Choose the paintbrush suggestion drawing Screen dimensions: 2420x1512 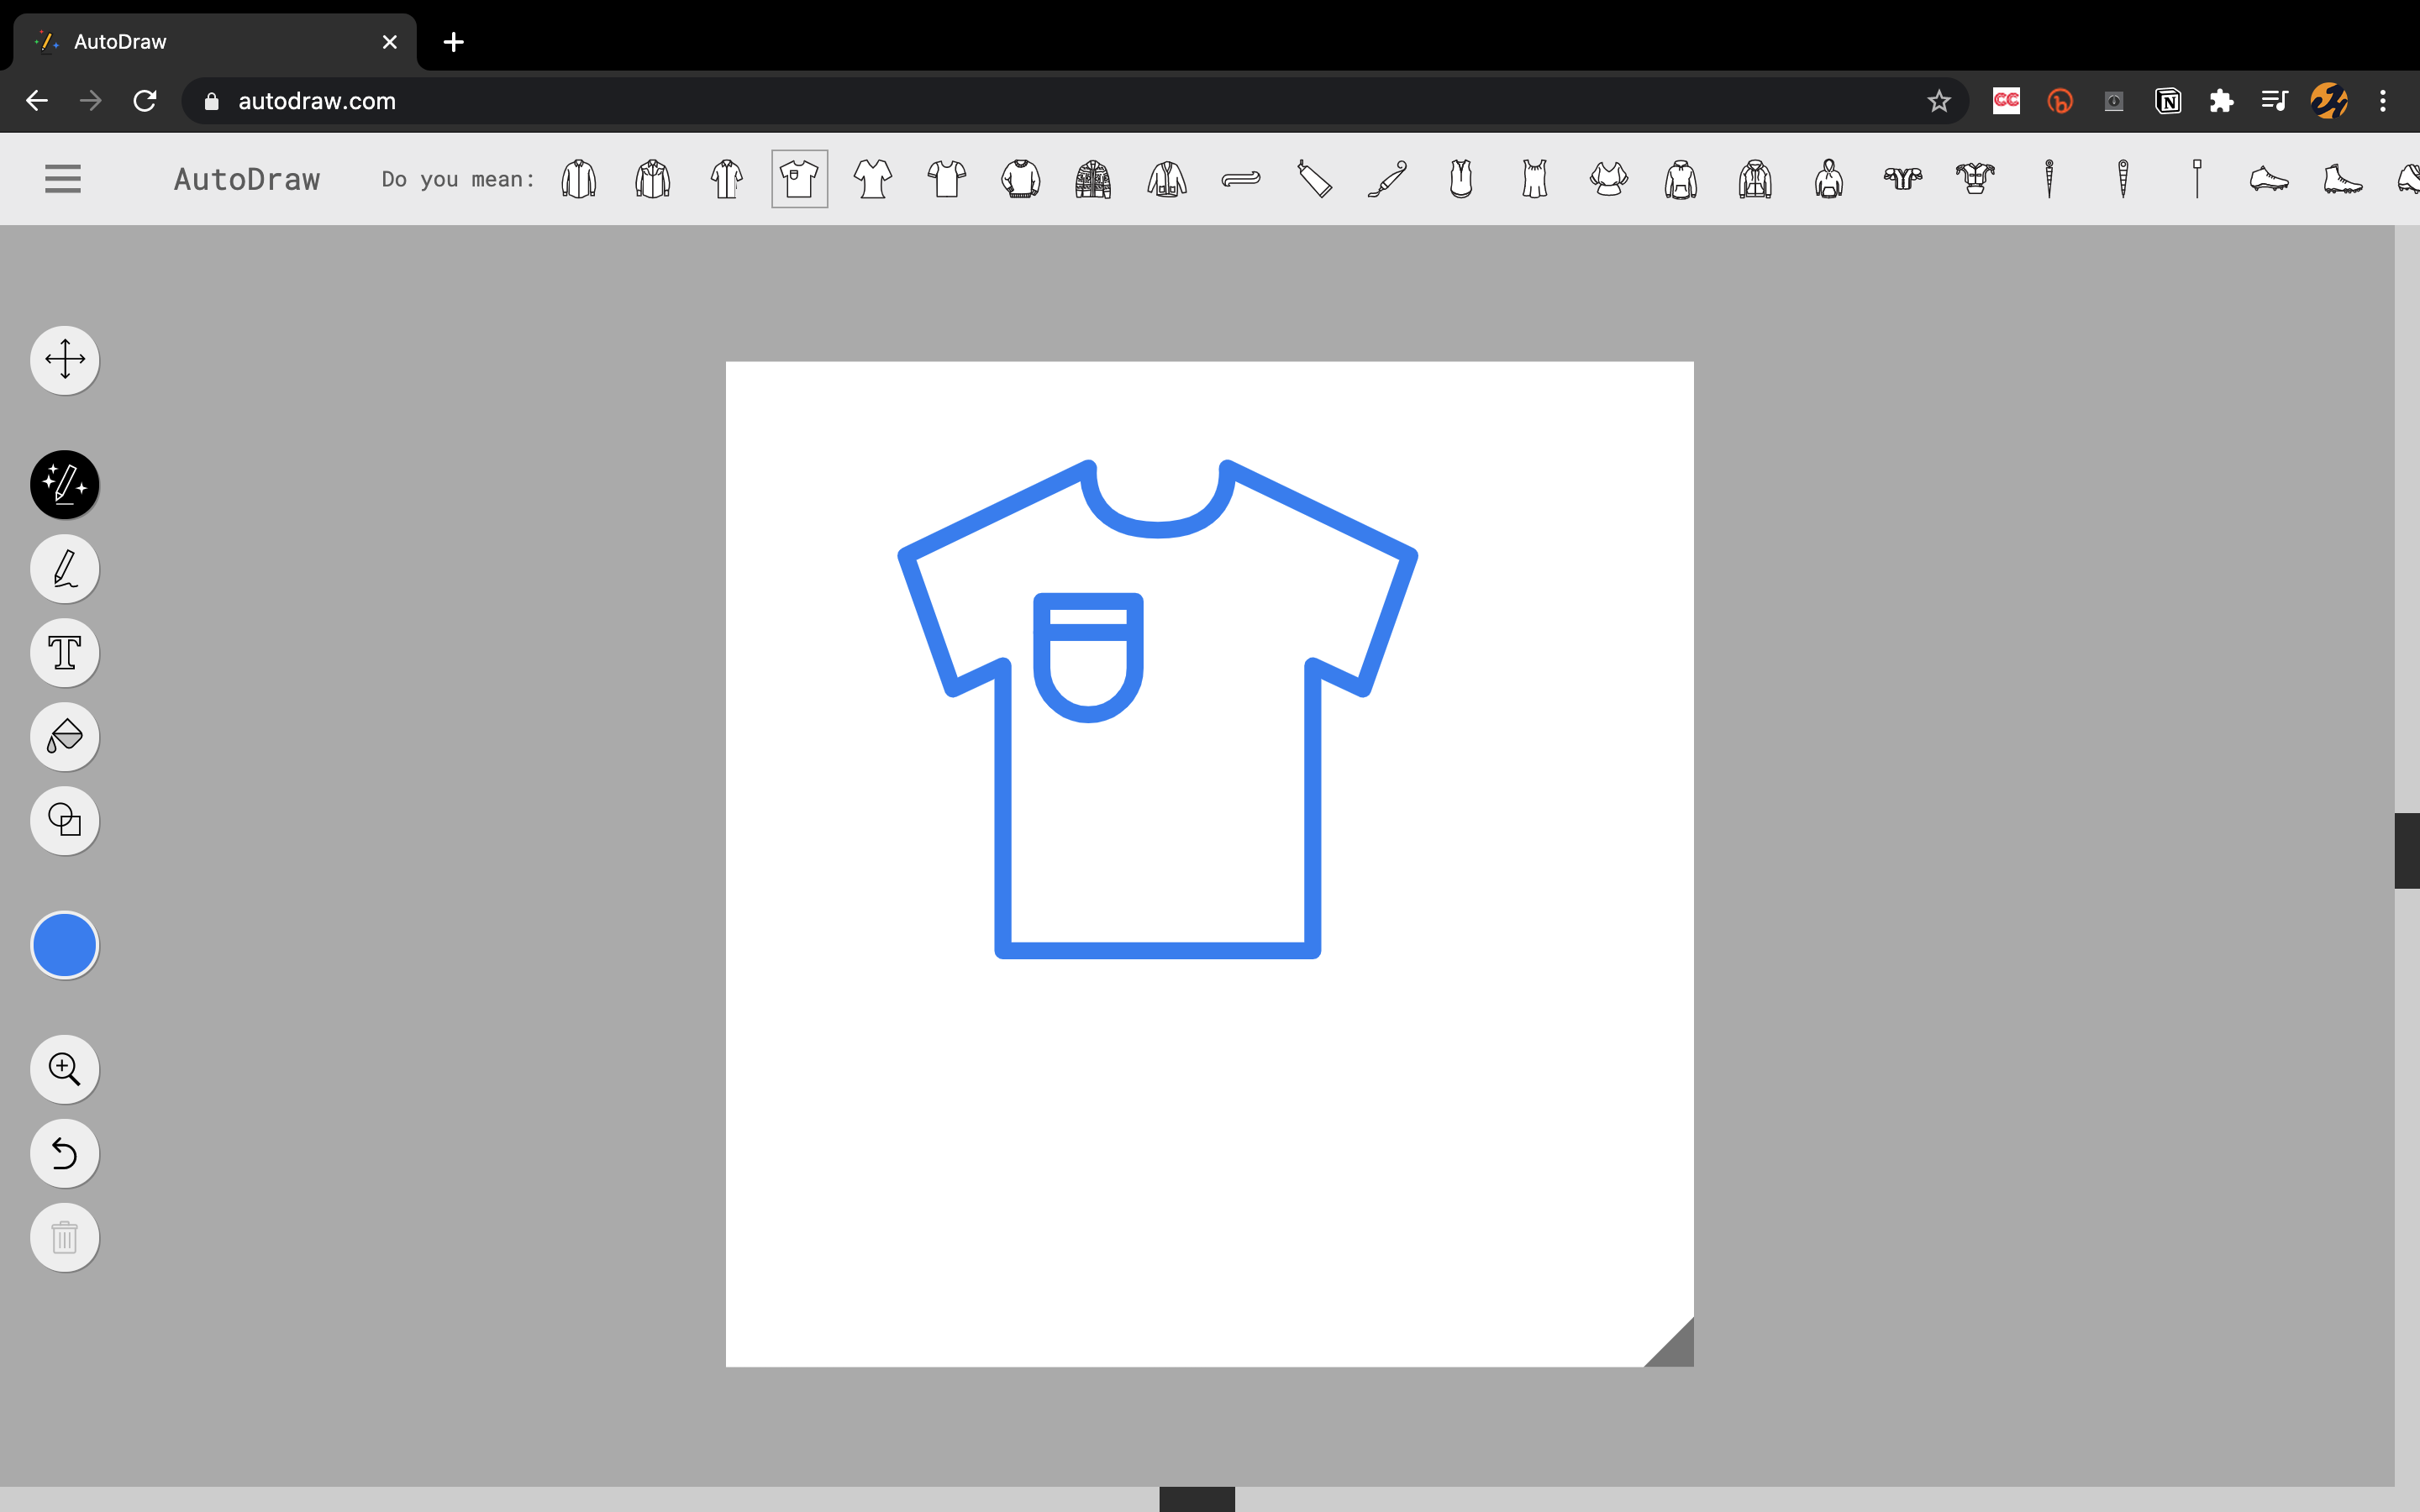pos(1387,179)
